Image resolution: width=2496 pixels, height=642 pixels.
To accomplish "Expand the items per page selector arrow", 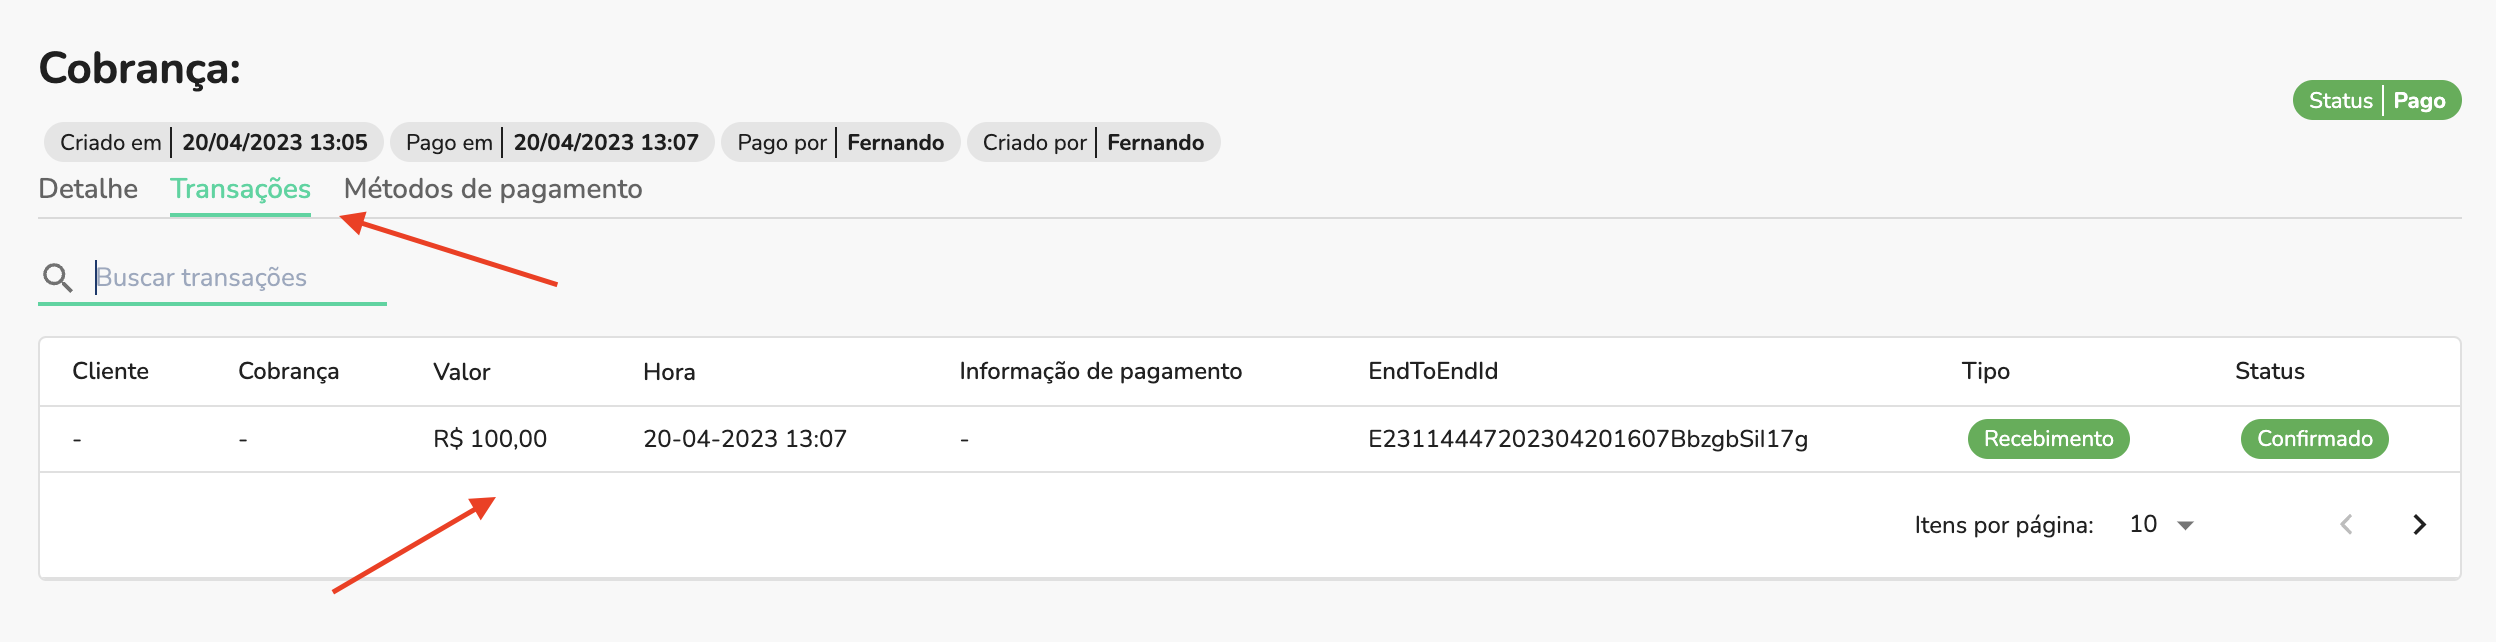I will (x=2185, y=523).
